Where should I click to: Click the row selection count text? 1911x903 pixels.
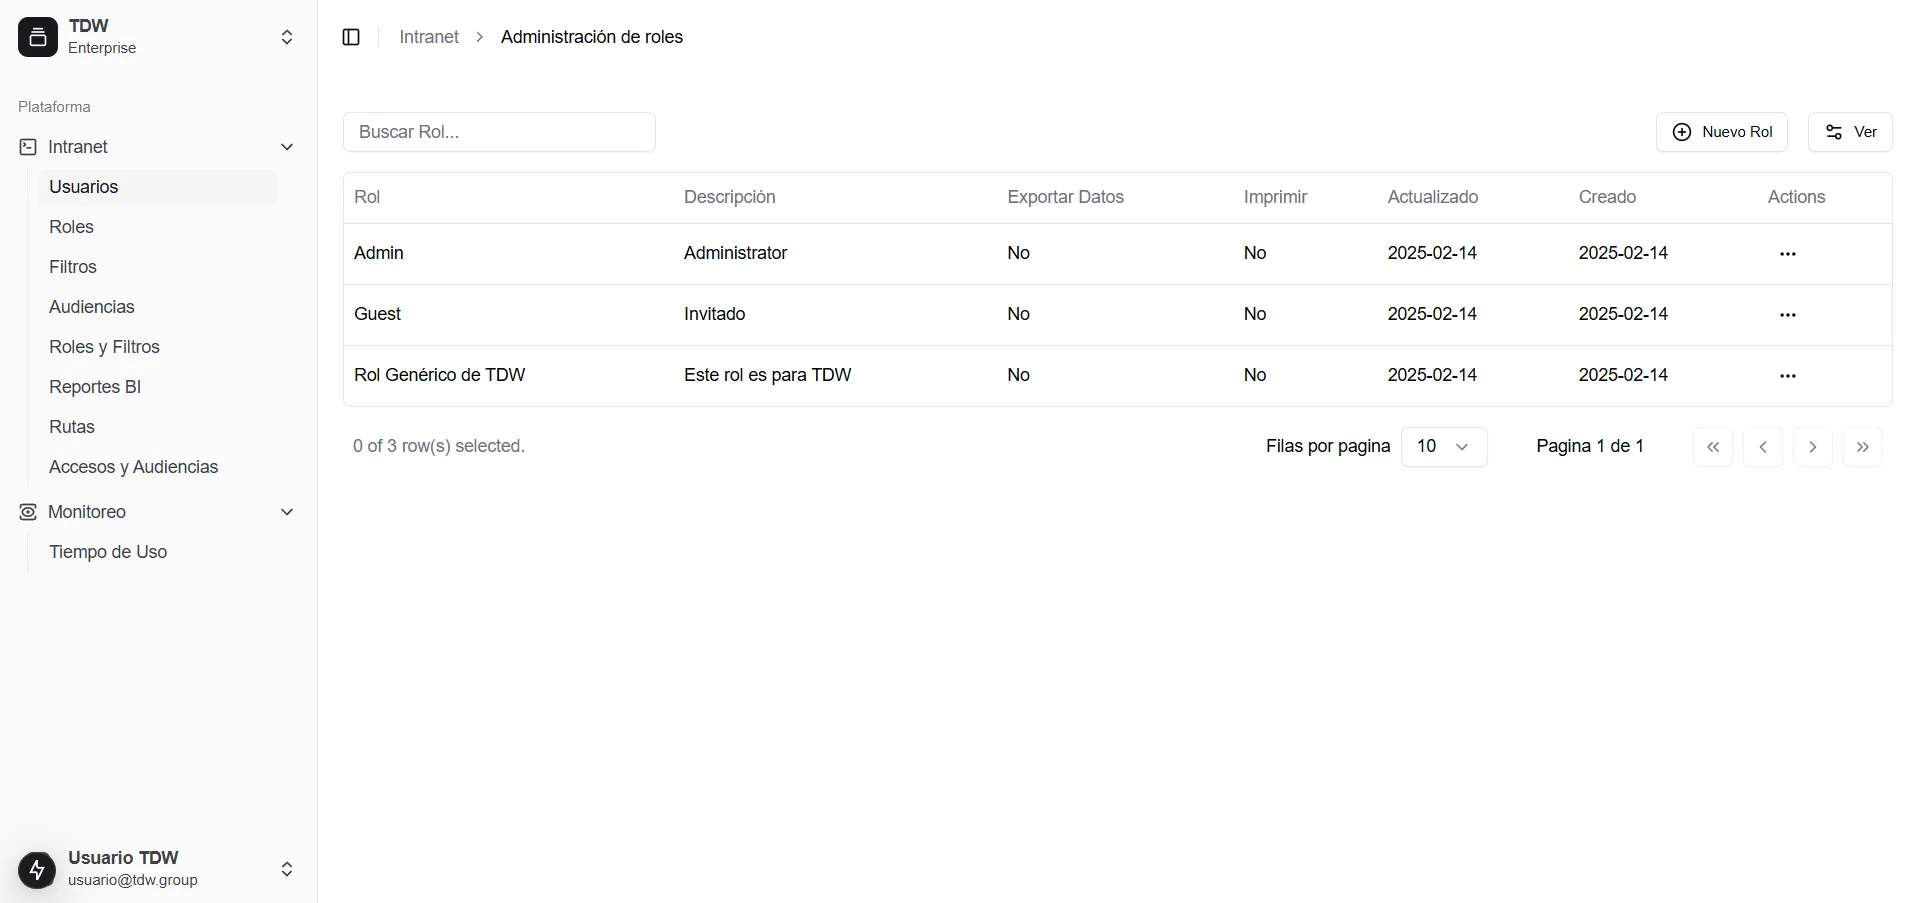[x=439, y=446]
